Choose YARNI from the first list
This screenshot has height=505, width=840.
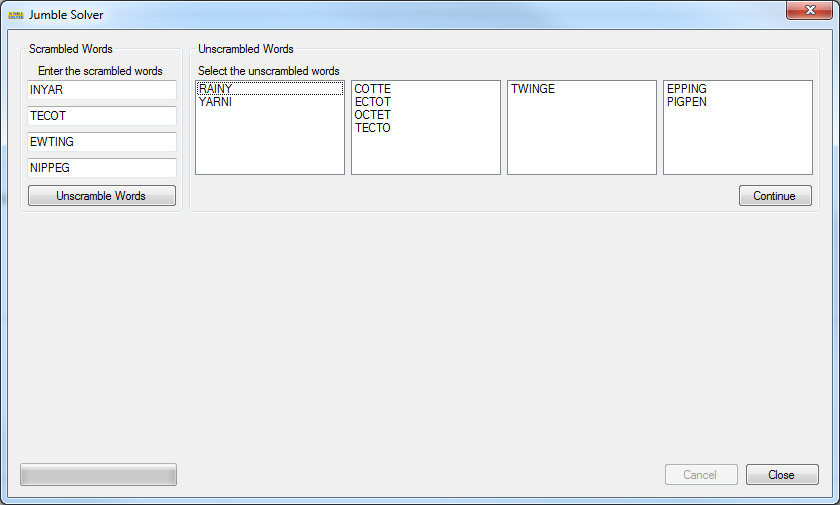pos(216,102)
